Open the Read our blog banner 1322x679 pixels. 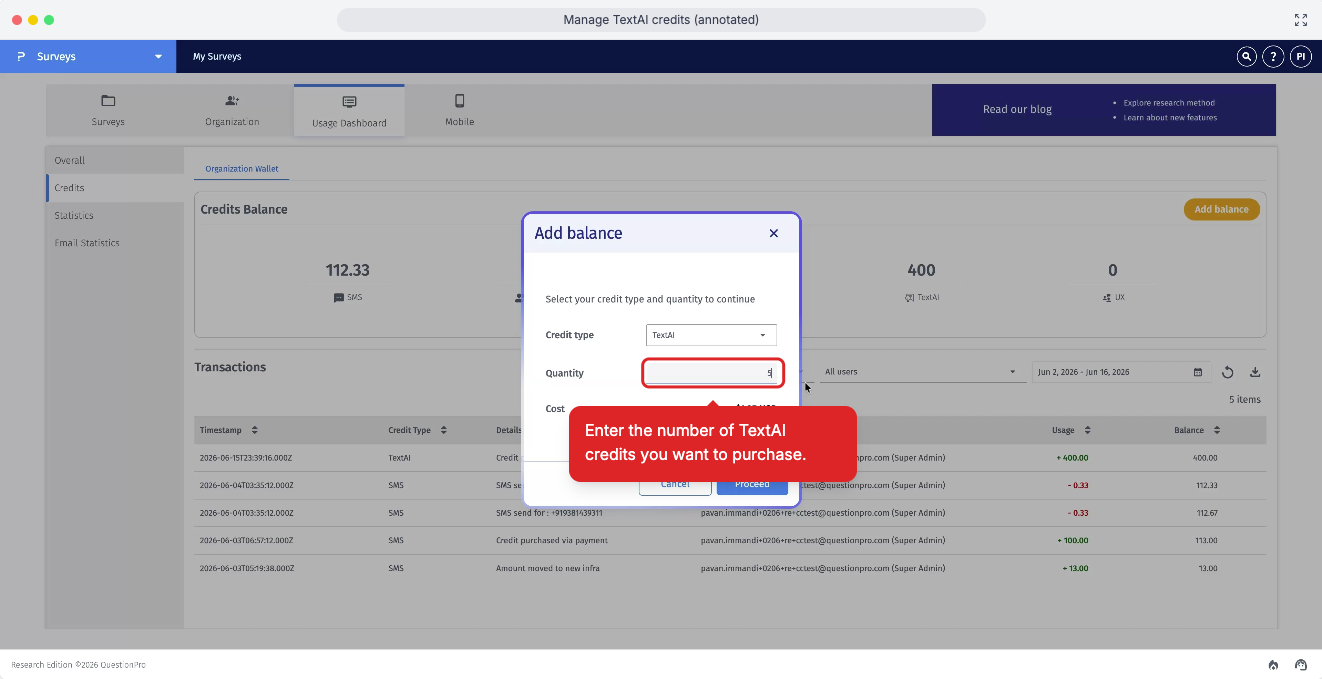pyautogui.click(x=1017, y=109)
